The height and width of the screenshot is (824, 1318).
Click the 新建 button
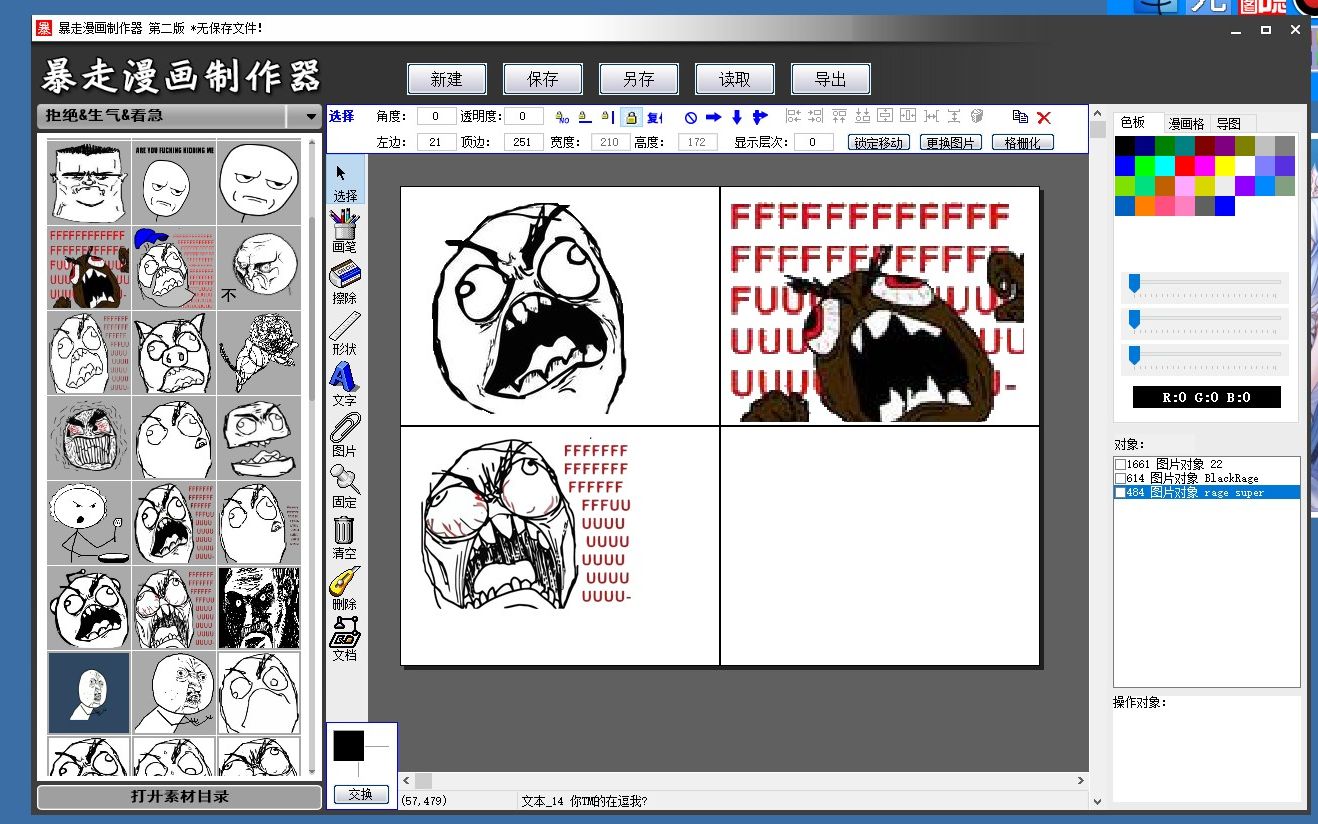click(x=447, y=79)
